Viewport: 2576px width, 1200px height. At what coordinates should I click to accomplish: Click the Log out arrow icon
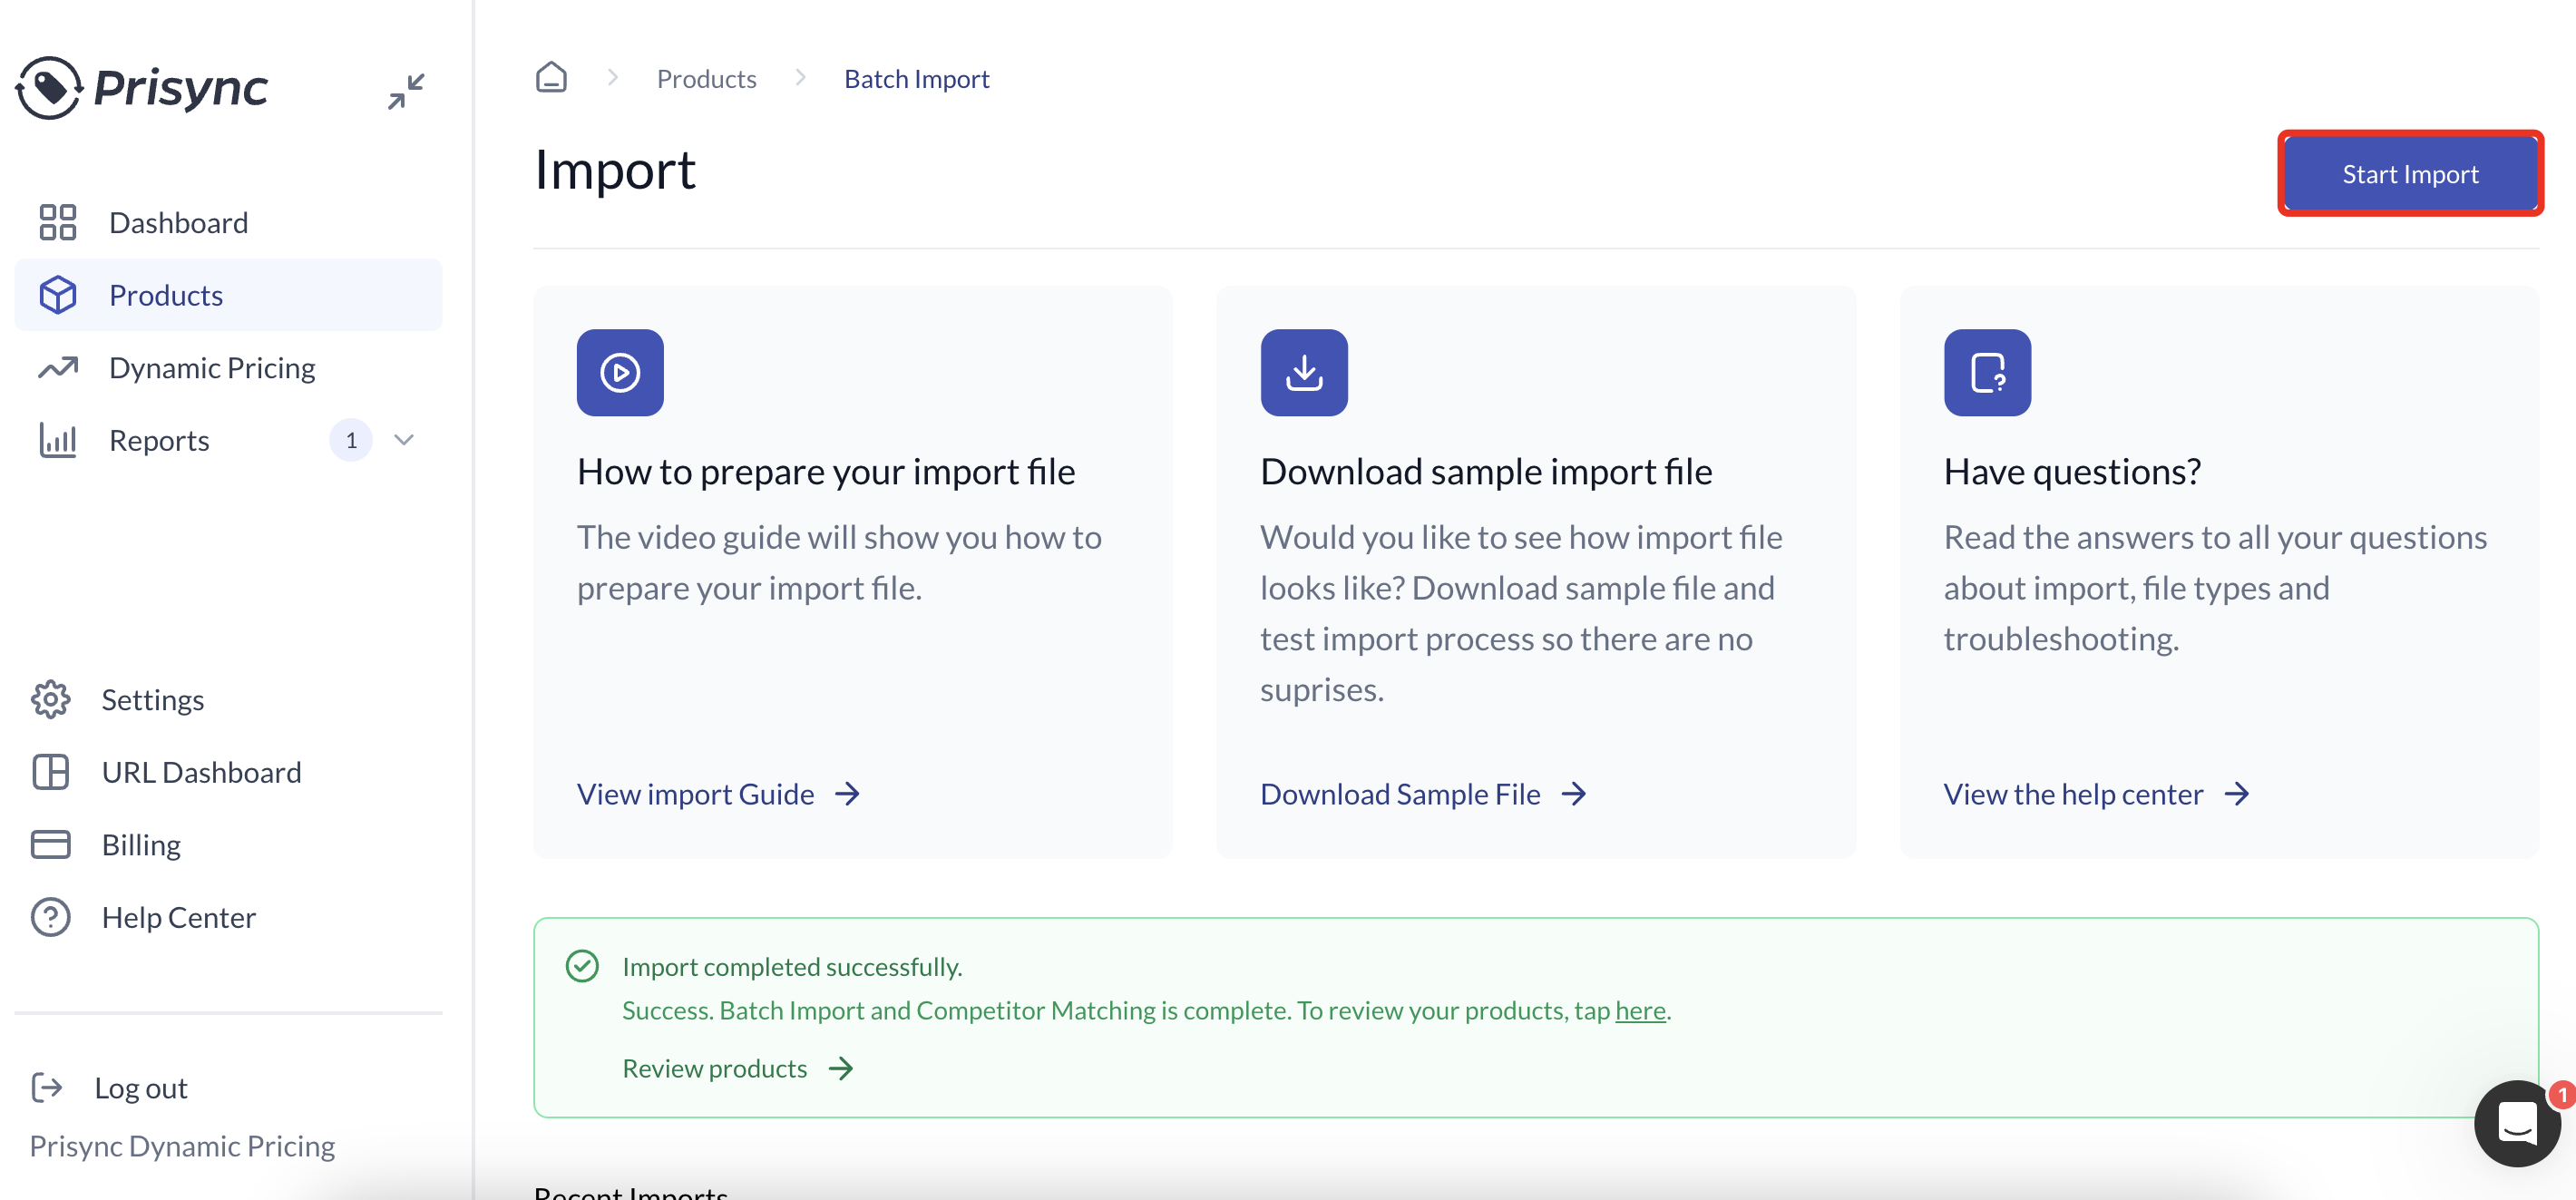coord(46,1087)
